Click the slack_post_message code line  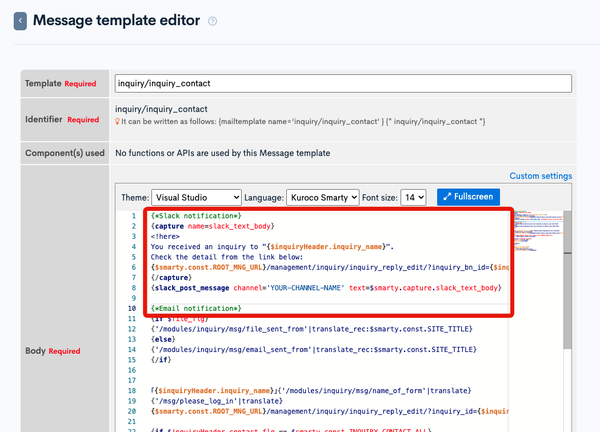click(x=326, y=288)
